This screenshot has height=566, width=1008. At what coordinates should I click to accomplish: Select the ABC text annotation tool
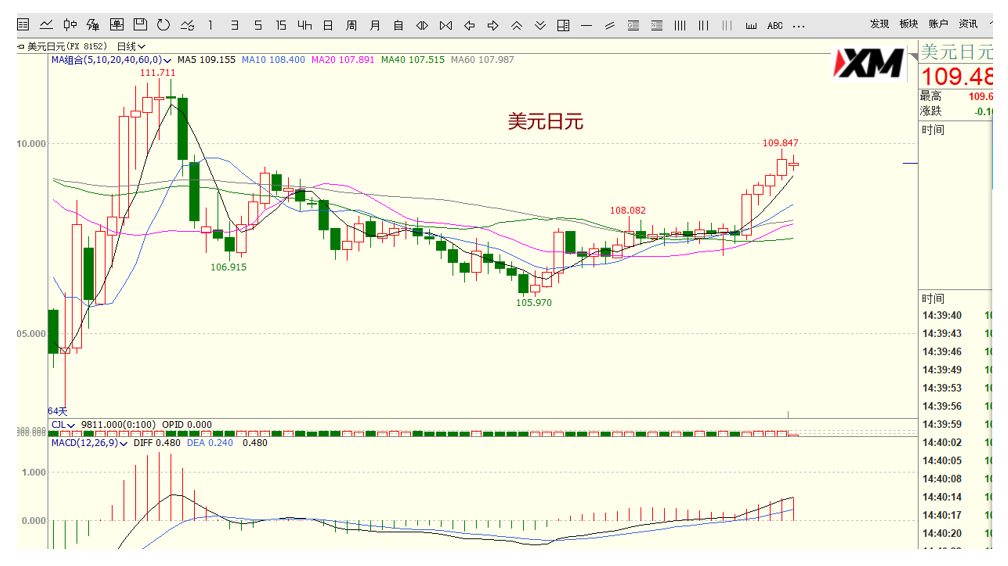point(775,26)
